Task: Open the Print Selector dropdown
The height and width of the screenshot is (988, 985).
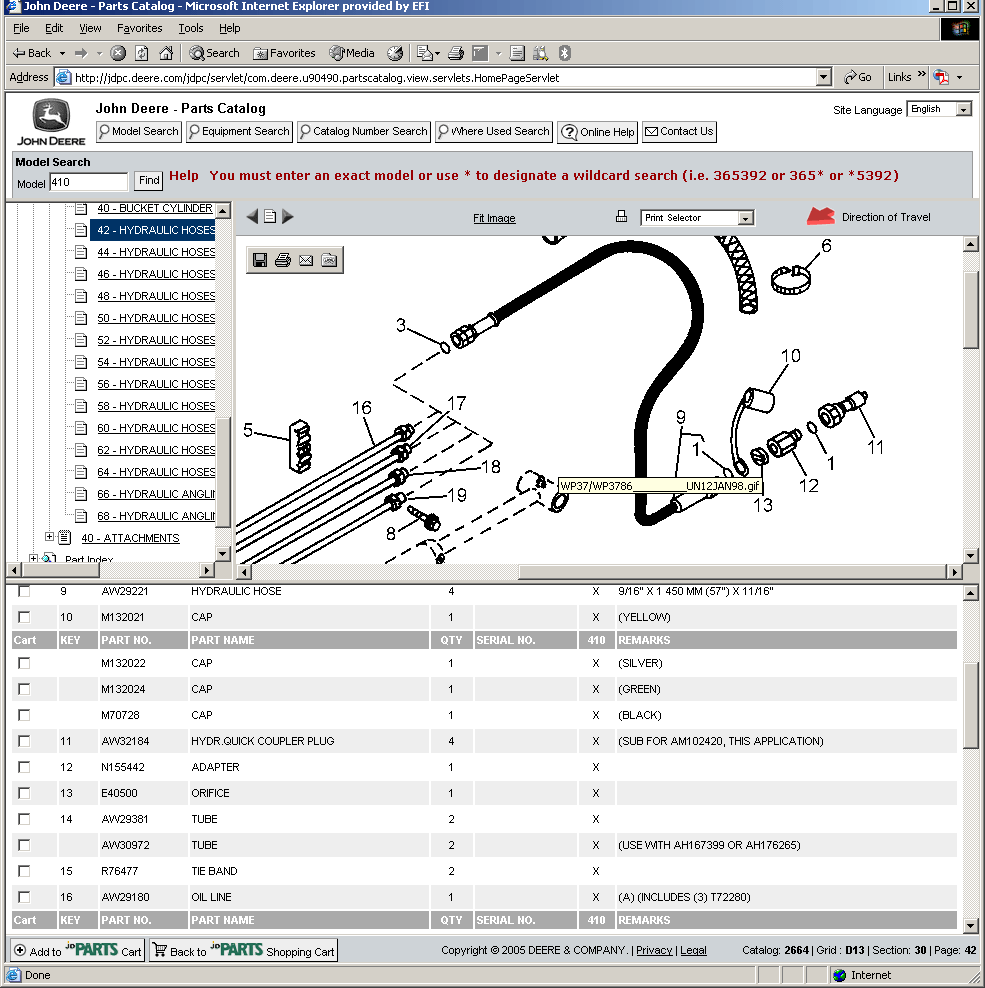Action: pyautogui.click(x=744, y=218)
